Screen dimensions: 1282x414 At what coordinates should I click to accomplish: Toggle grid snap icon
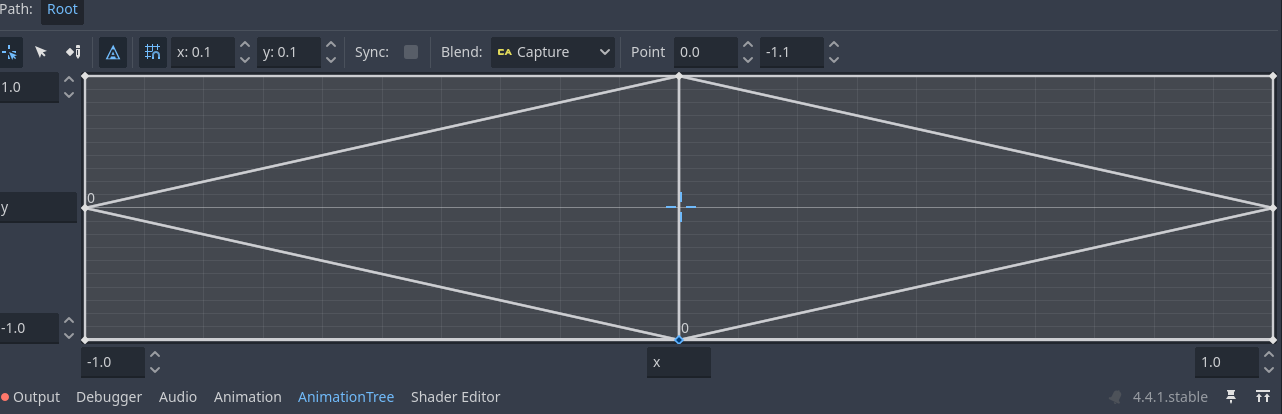coord(152,52)
